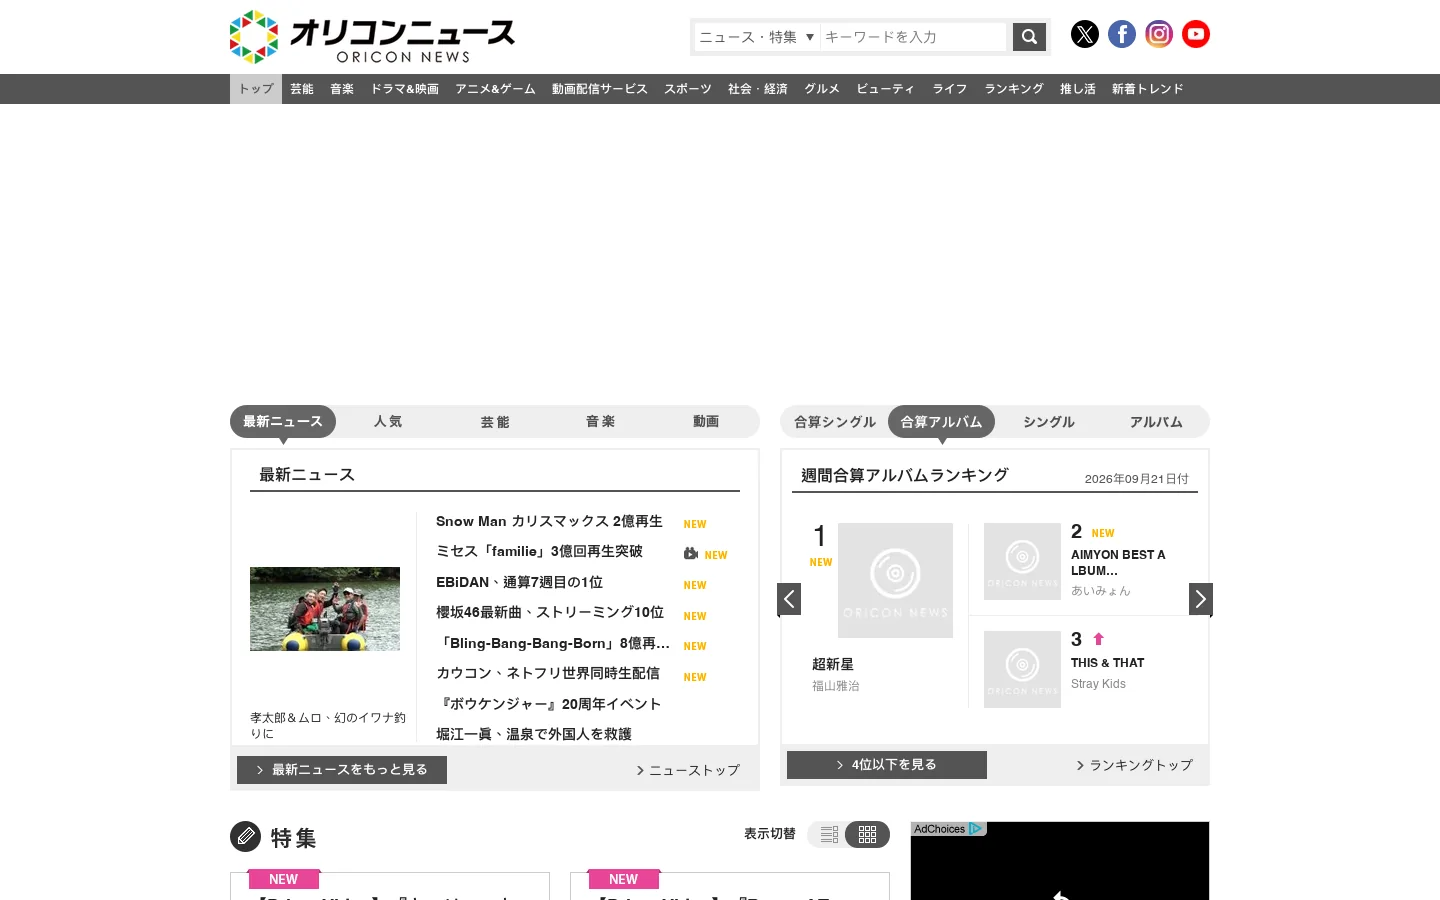
Task: Open Snow Man カリスマックス headline
Action: coord(549,521)
